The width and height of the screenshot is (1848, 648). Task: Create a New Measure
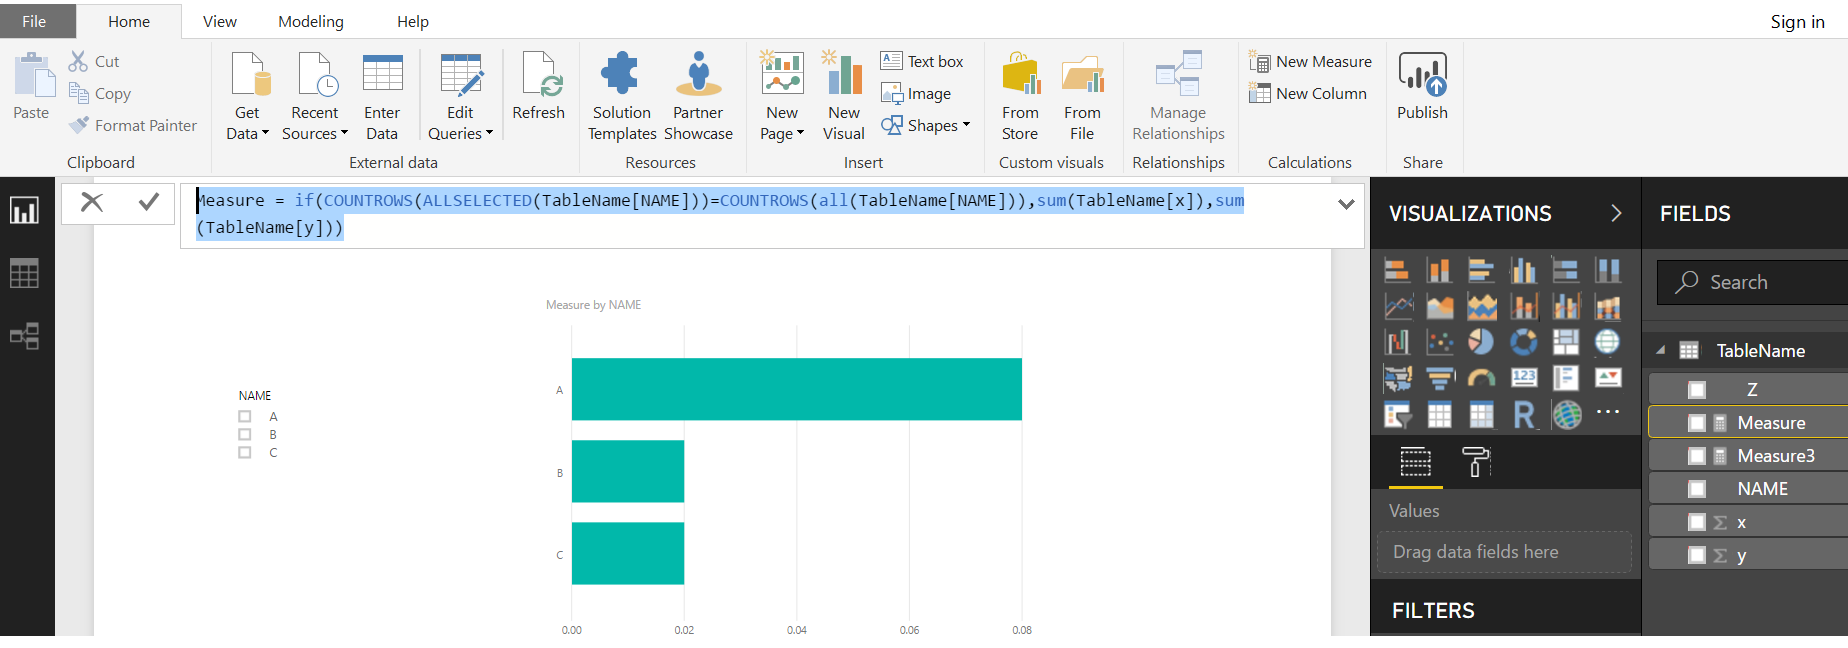coord(1310,61)
